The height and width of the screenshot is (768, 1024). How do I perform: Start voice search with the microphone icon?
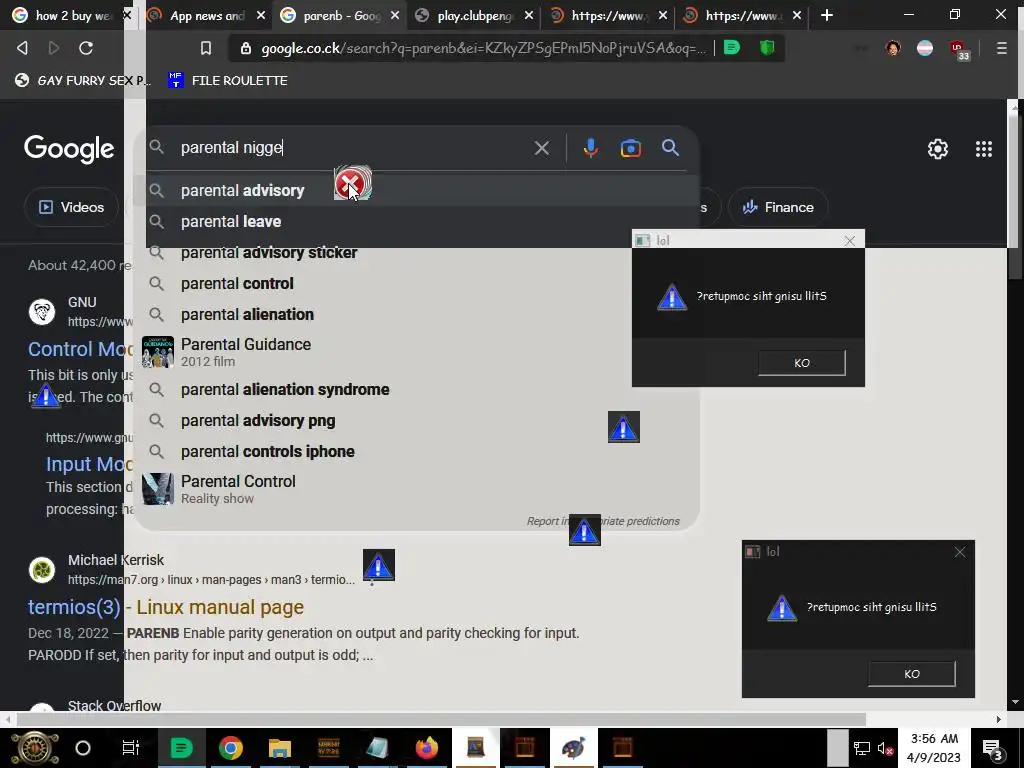click(x=590, y=148)
